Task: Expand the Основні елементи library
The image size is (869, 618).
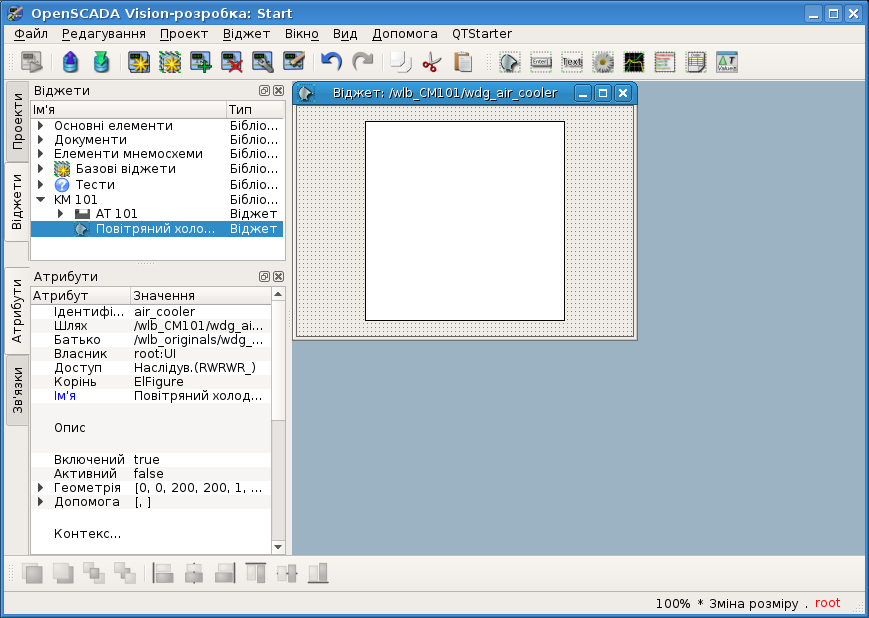Action: pyautogui.click(x=41, y=126)
